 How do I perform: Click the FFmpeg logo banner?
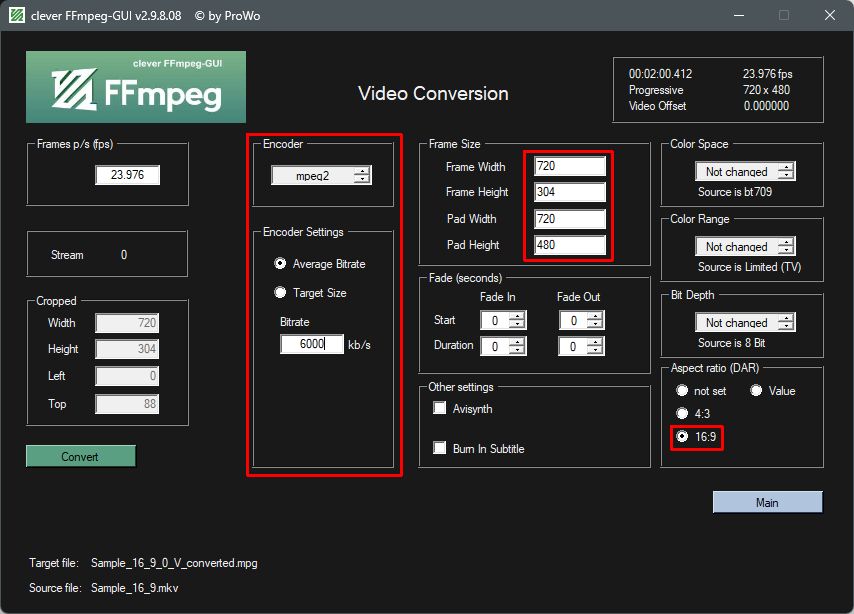coord(136,87)
